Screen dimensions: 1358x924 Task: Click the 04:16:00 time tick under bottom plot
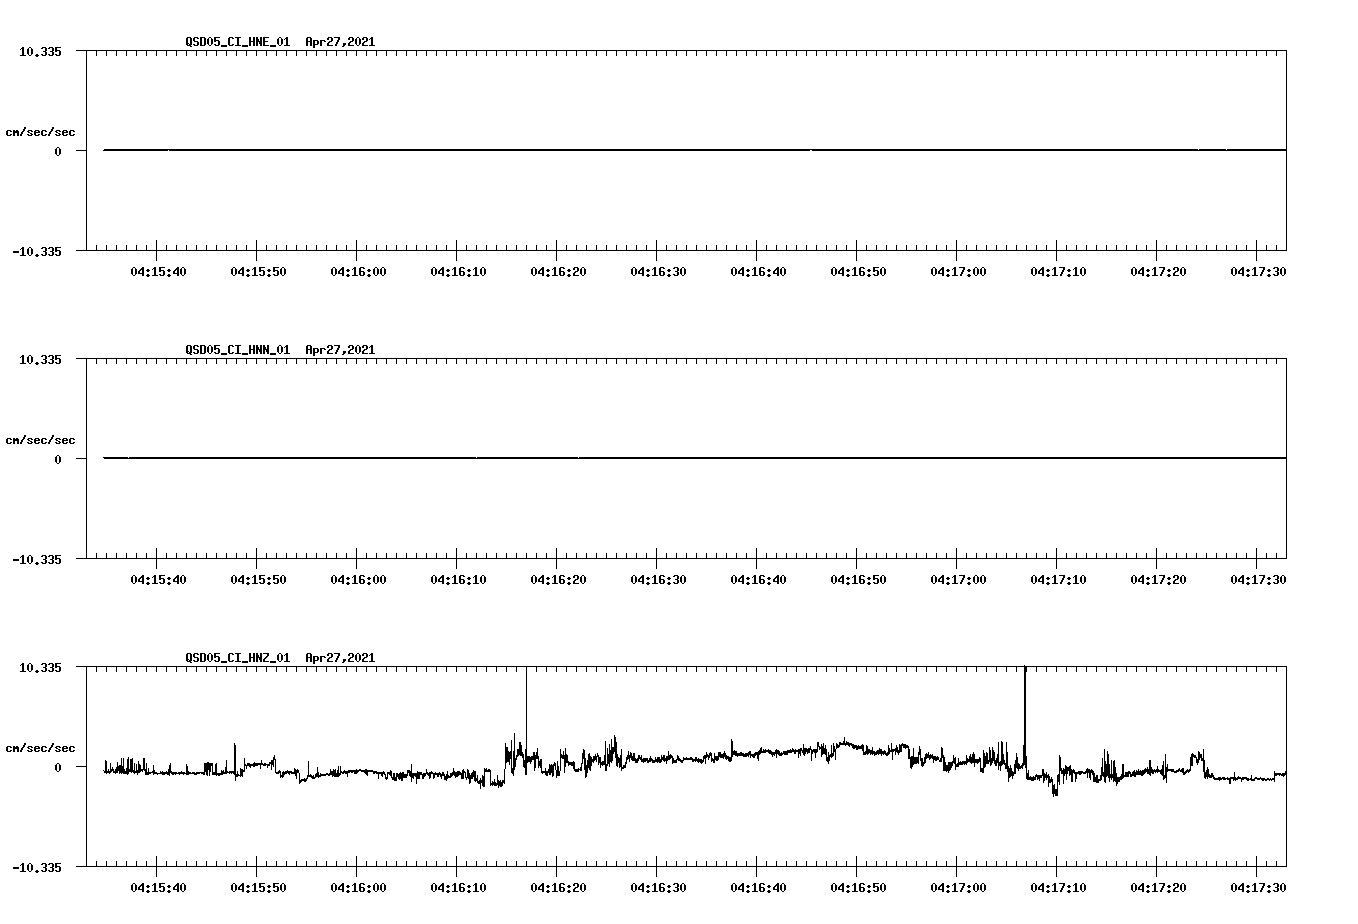pos(357,885)
